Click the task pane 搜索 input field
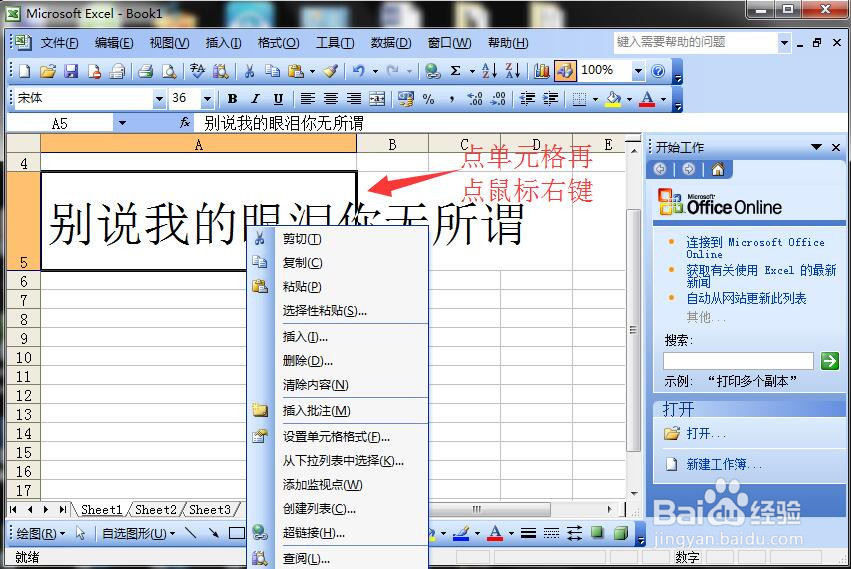The height and width of the screenshot is (569, 851). (x=738, y=361)
